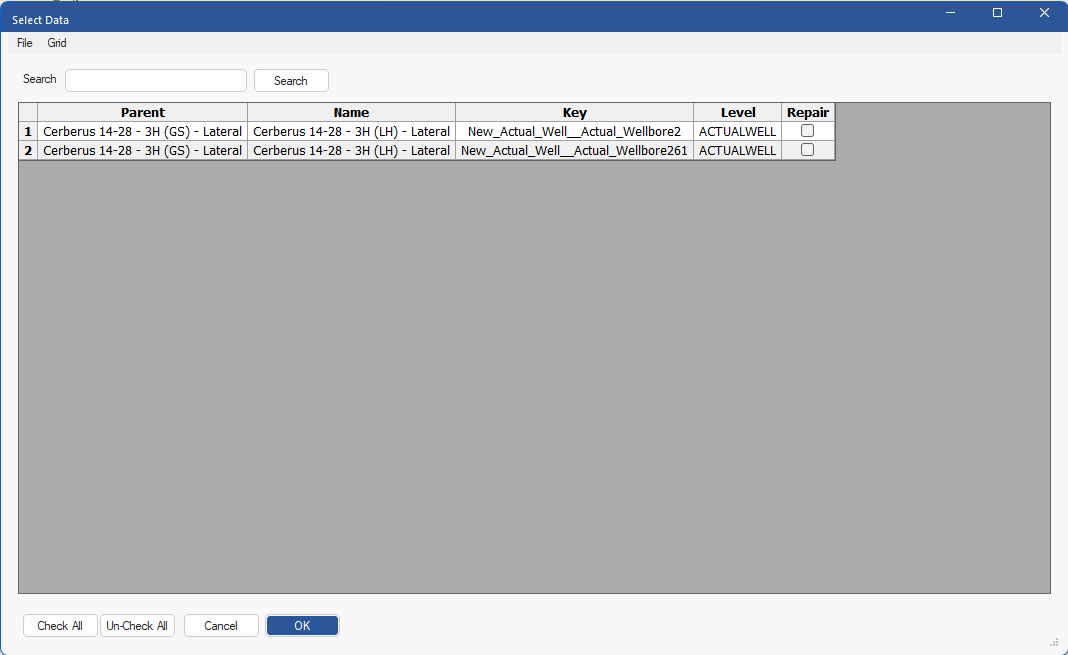Select the Parent column header

click(x=142, y=112)
